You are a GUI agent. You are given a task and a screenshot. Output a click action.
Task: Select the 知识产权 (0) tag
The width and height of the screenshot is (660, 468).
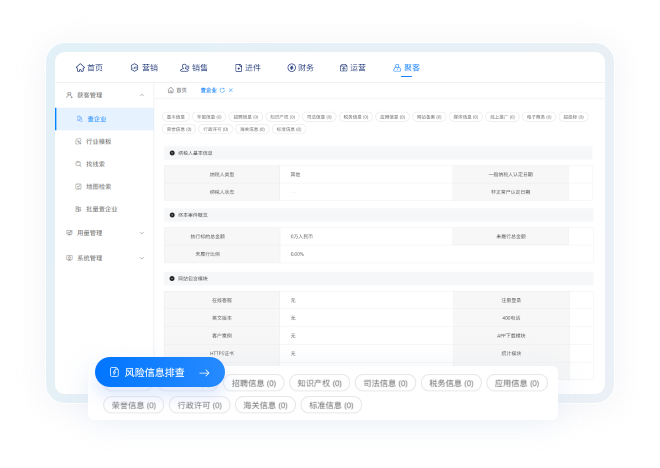319,383
